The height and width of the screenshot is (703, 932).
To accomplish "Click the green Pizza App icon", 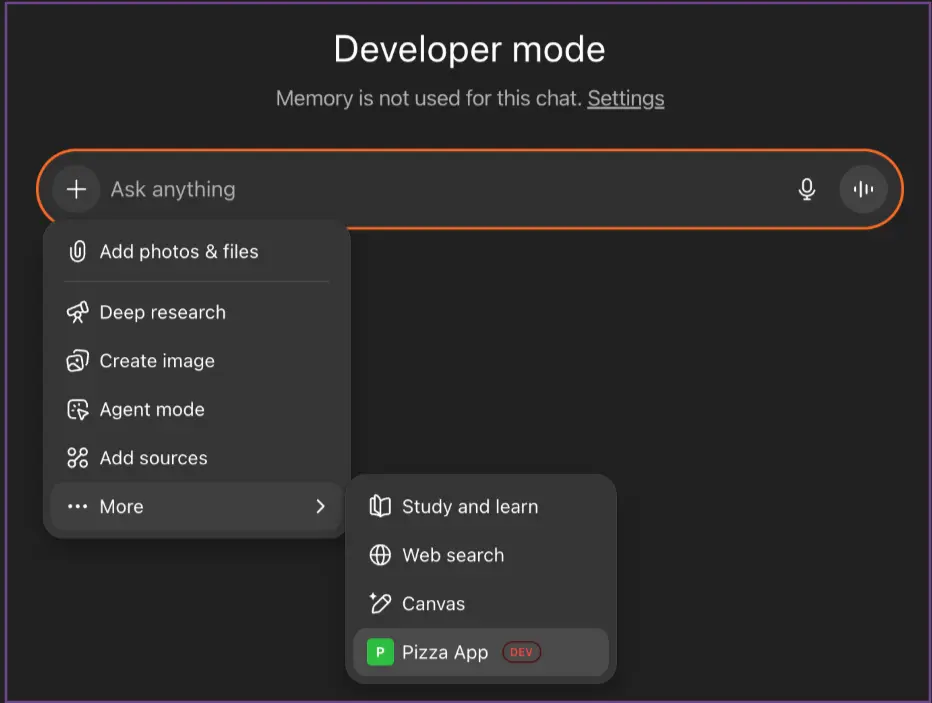I will click(380, 652).
